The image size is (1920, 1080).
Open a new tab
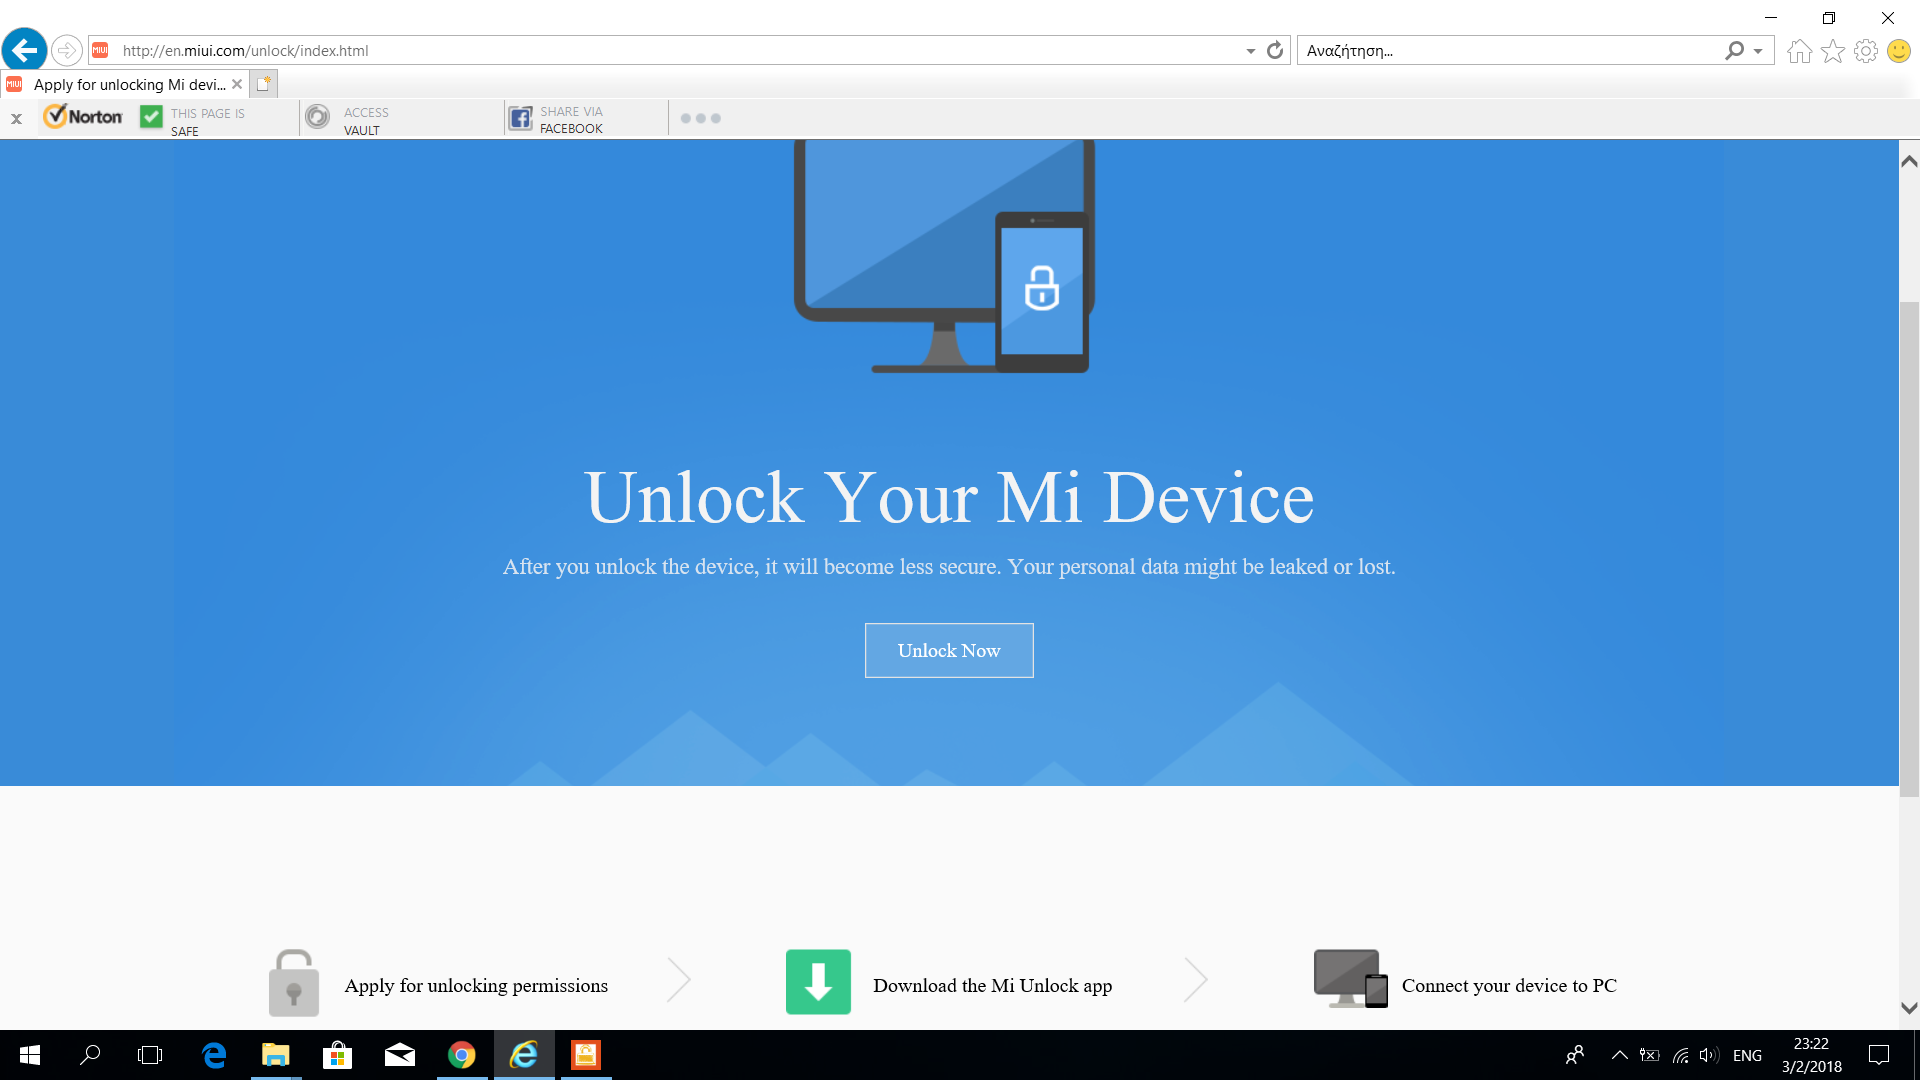click(263, 84)
